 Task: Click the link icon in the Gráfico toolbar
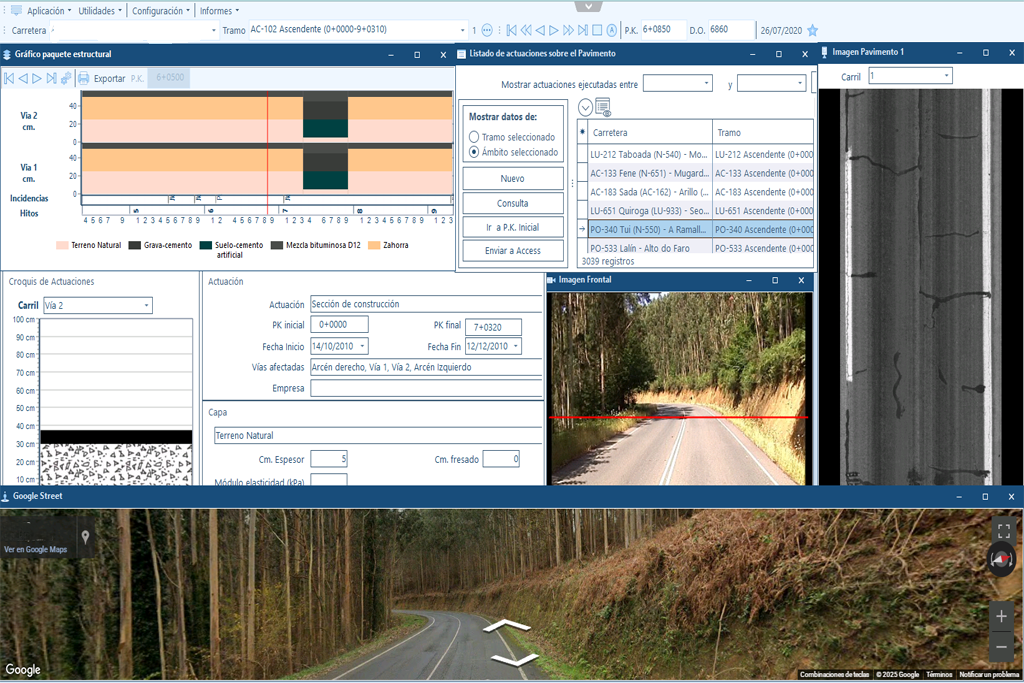click(66, 78)
